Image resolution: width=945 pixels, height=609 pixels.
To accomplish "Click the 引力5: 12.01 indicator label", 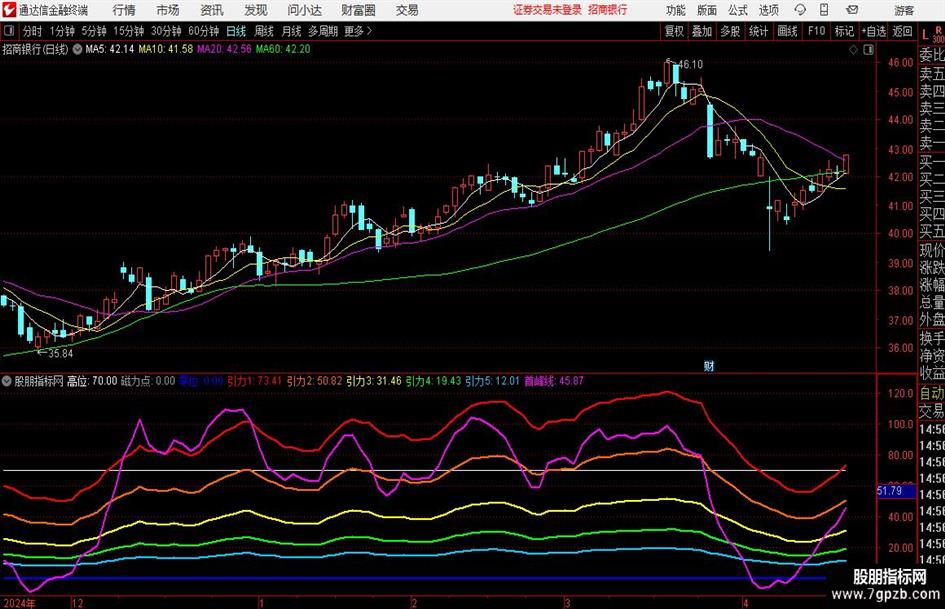I will (x=492, y=381).
